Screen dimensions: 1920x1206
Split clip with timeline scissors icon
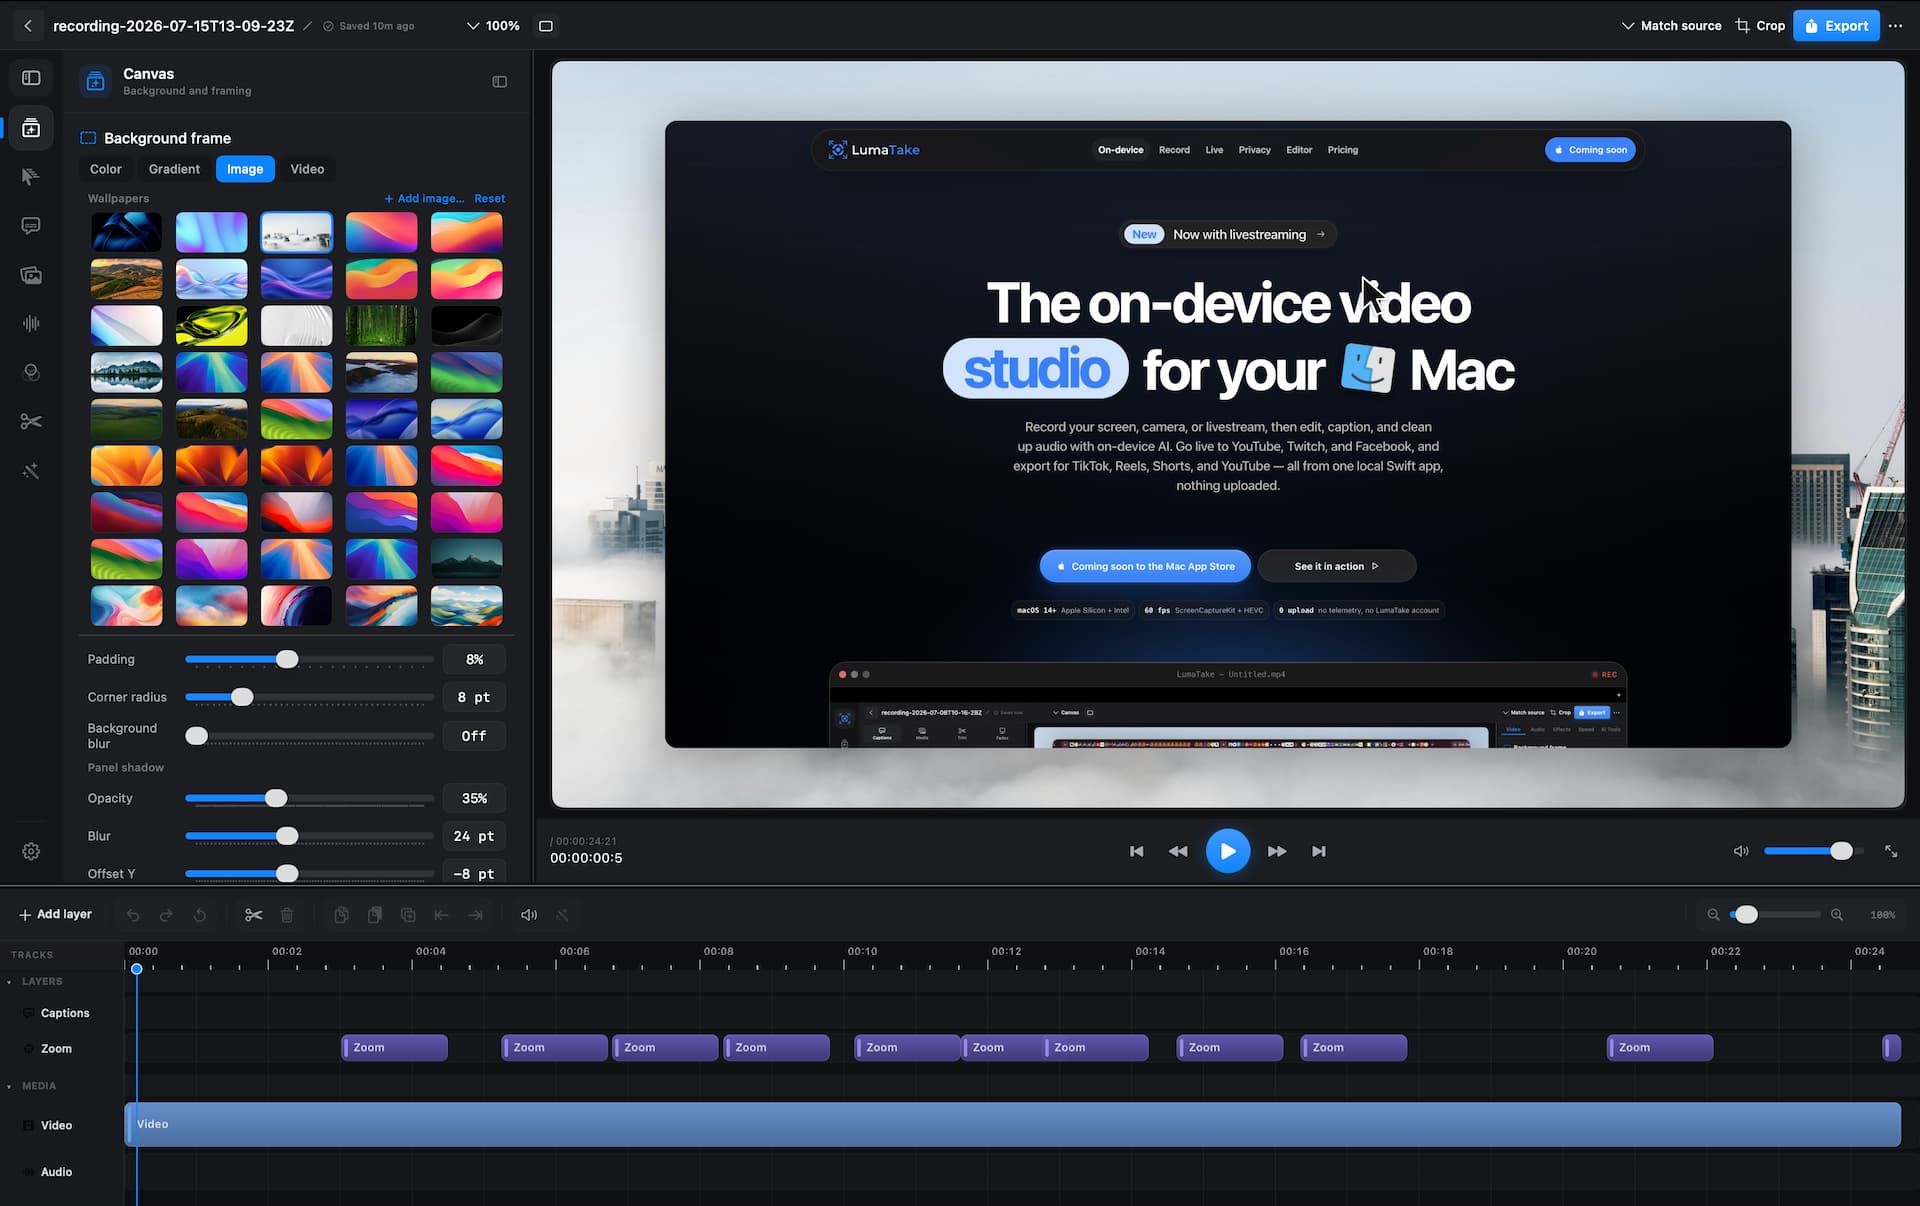(253, 915)
